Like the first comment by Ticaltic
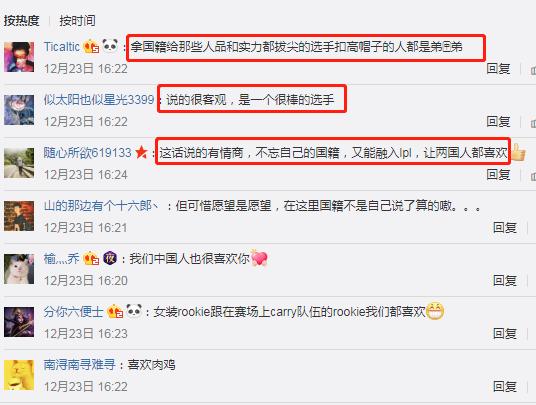The height and width of the screenshot is (405, 536). [533, 70]
